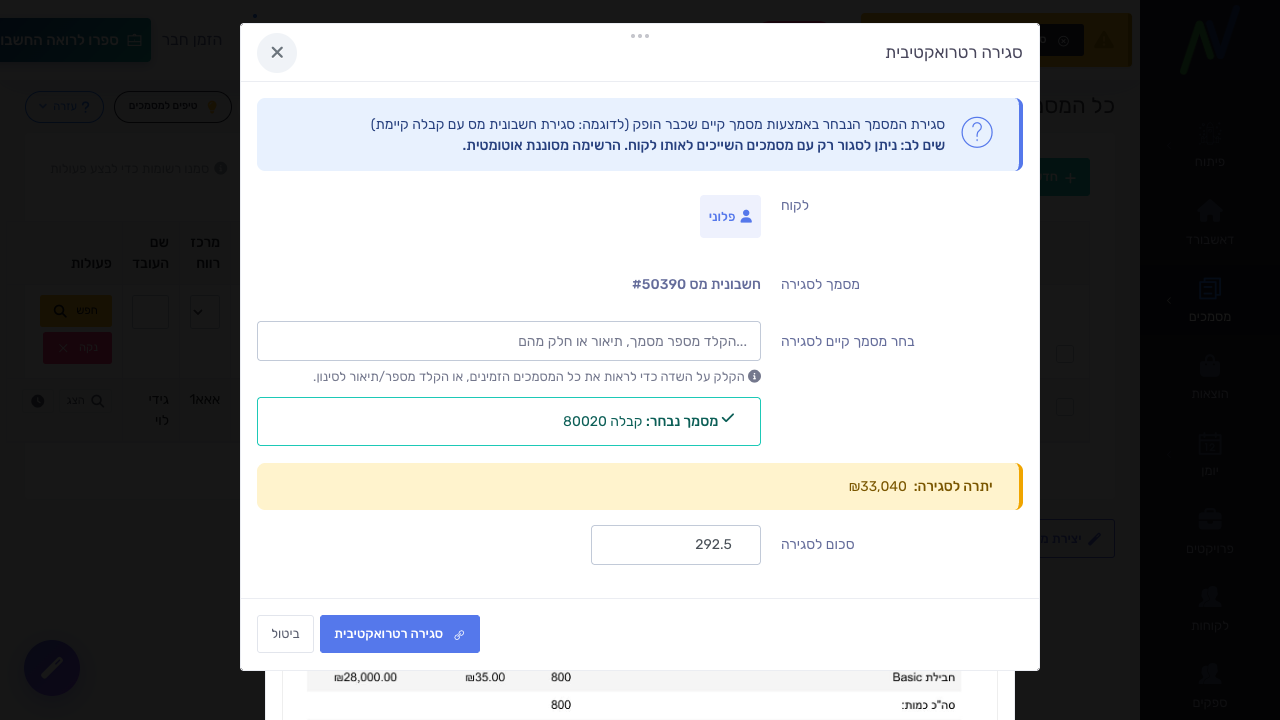Click the home dashboard icon in the sidebar
The width and height of the screenshot is (1280, 720).
[x=1210, y=211]
